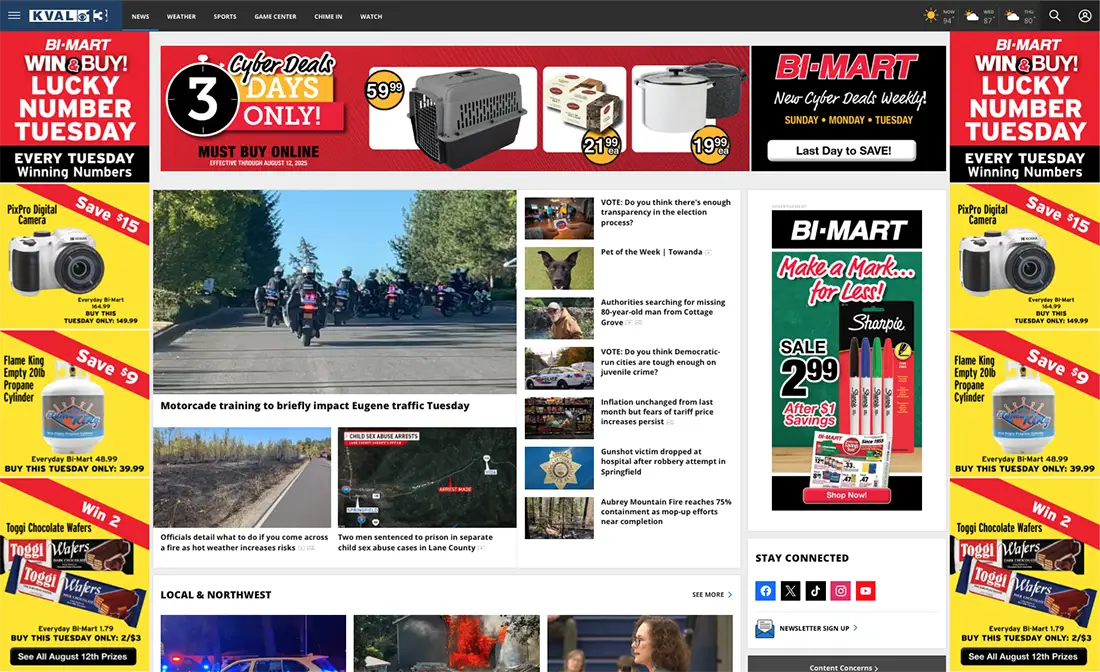The width and height of the screenshot is (1100, 672).
Task: Open Pet of the Week Towanda link
Action: [x=651, y=252]
